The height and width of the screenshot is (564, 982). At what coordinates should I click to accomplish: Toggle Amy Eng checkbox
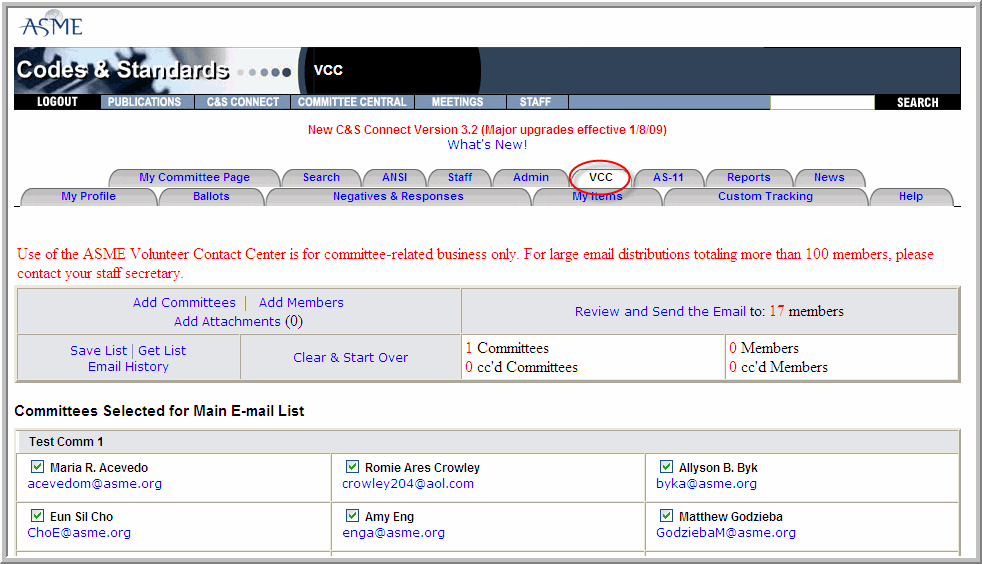click(353, 516)
